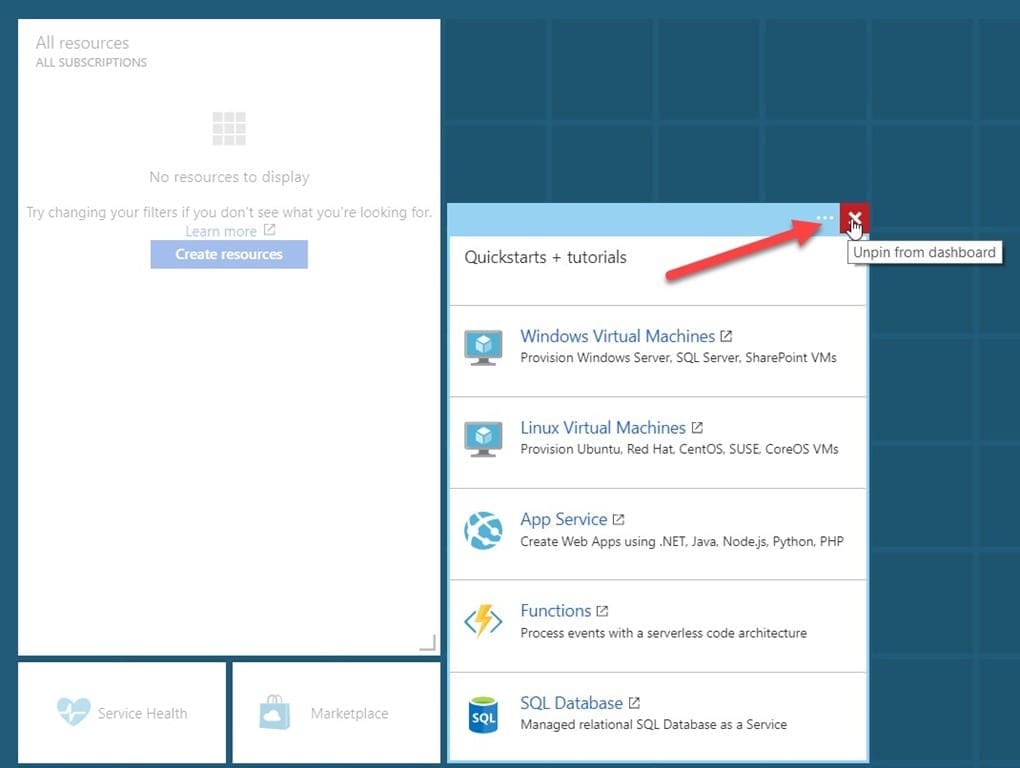Click the Create resources button
The image size is (1020, 768).
tap(229, 254)
